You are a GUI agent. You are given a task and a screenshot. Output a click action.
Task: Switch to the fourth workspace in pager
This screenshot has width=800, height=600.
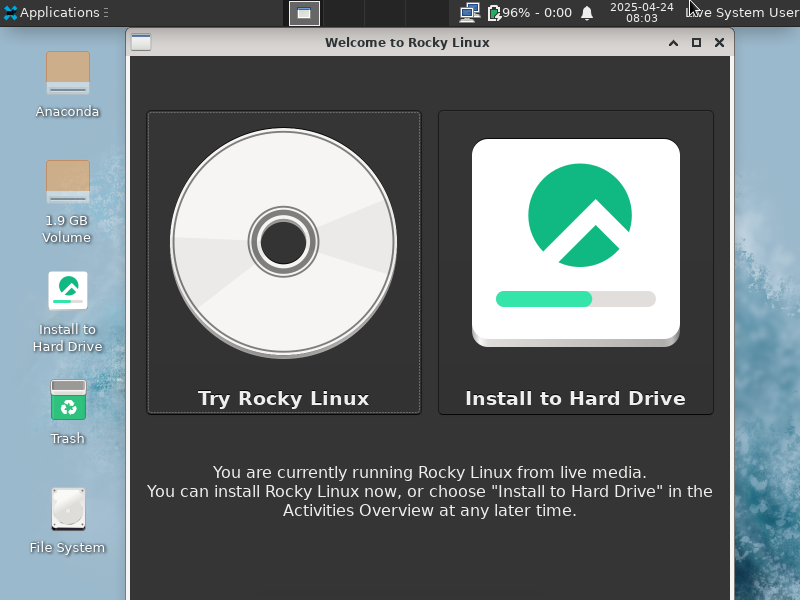point(427,13)
